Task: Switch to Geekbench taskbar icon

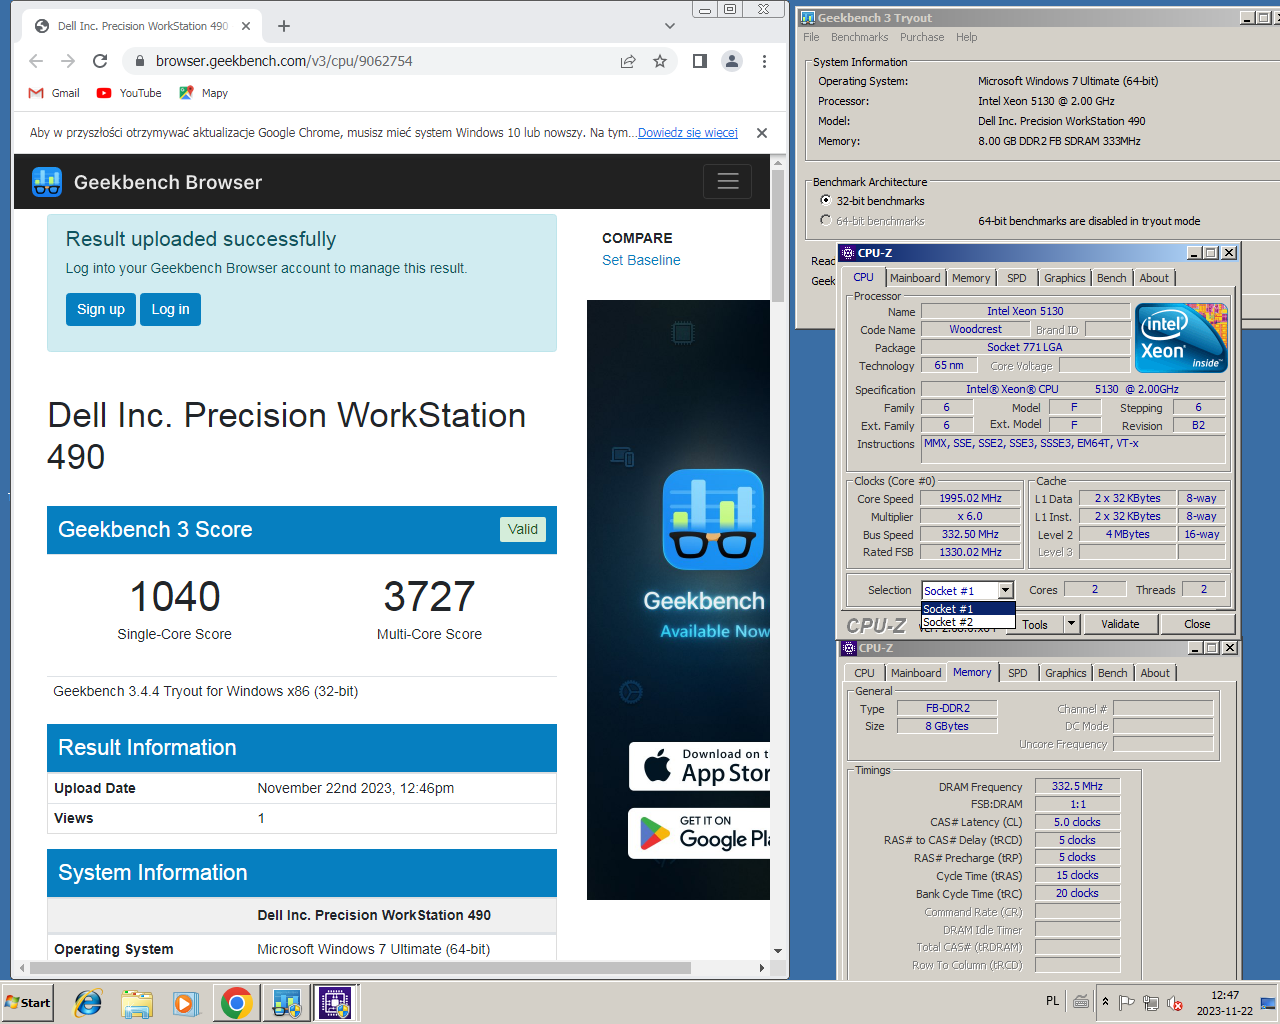Action: tap(286, 1003)
